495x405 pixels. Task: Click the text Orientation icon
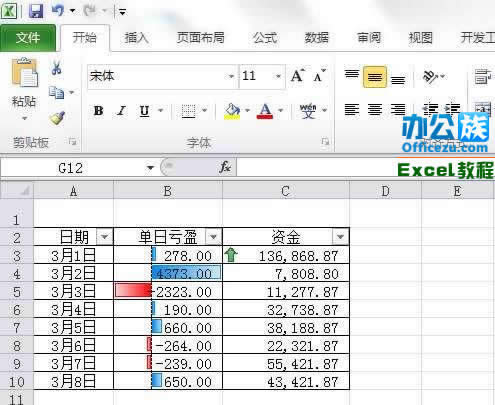[x=430, y=77]
